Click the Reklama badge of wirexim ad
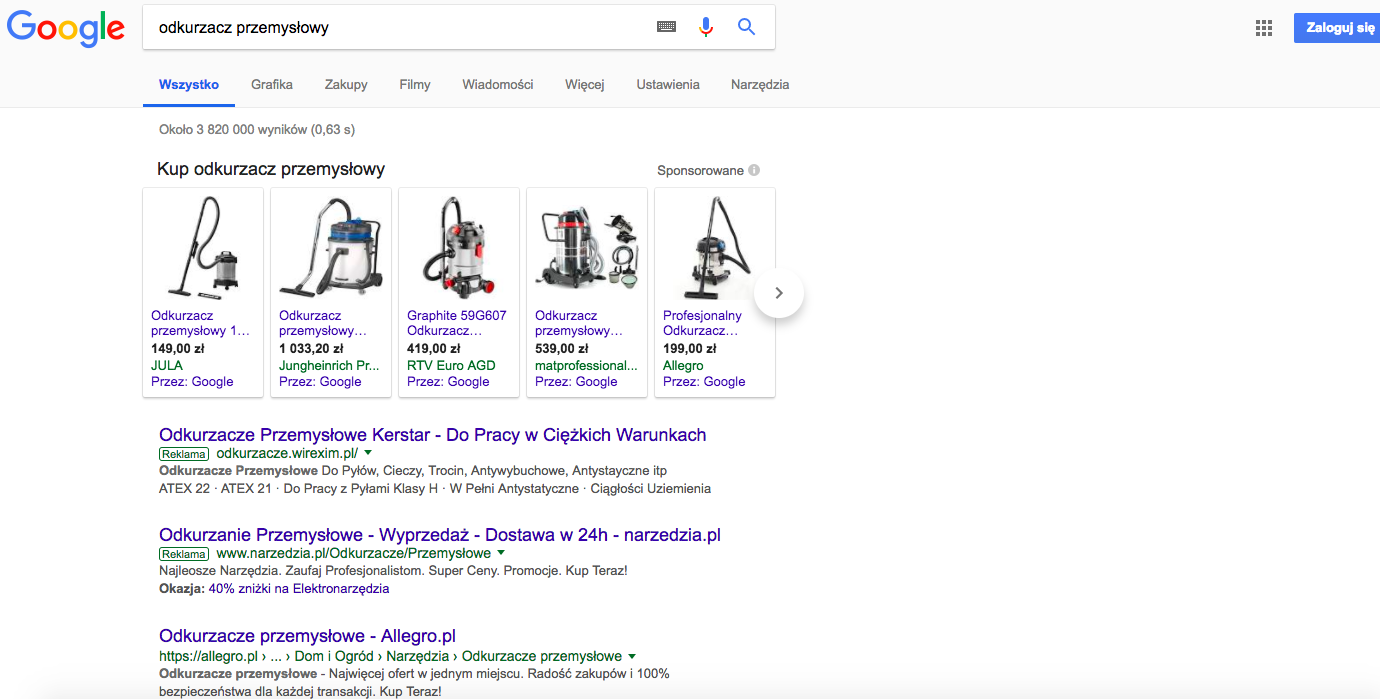This screenshot has height=699, width=1380. click(184, 453)
